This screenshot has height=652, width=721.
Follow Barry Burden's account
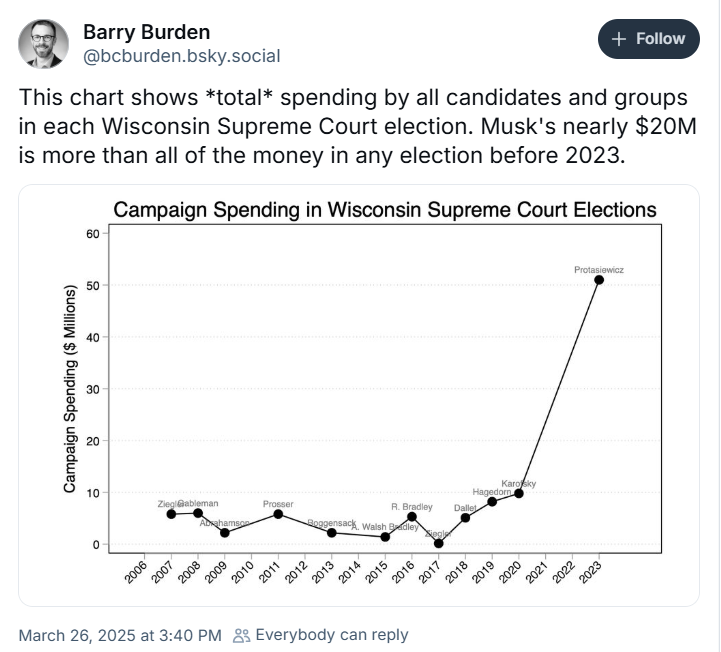coord(647,39)
